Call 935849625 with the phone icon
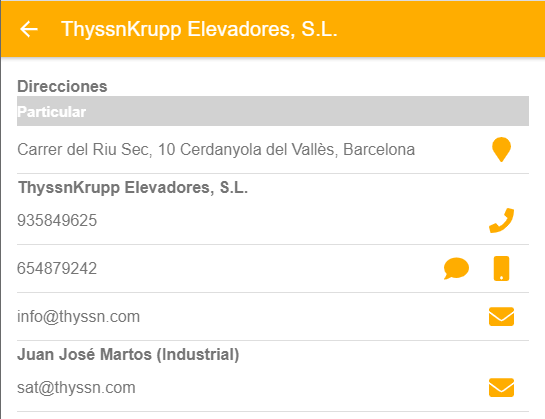 (x=501, y=220)
